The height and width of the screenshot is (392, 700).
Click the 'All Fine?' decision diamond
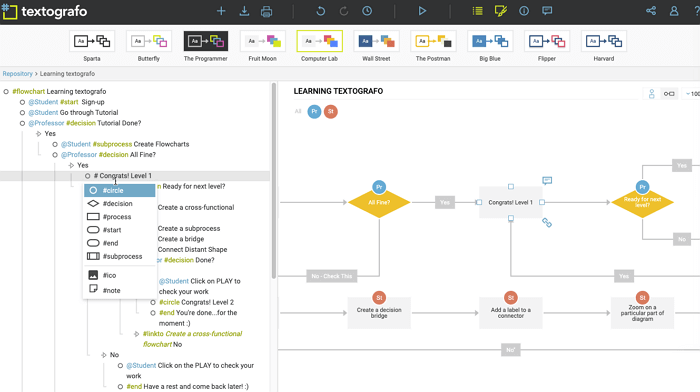click(379, 202)
